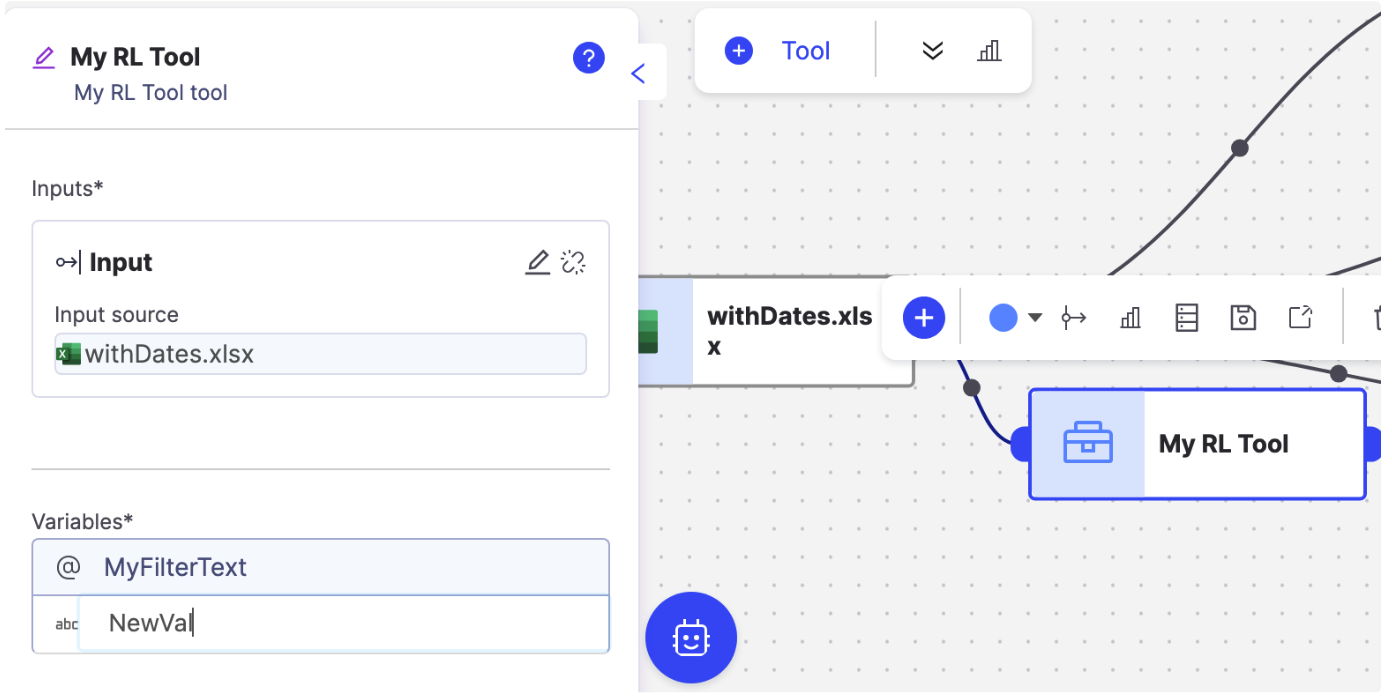Click the bar chart icon on node toolbar
This screenshot has width=1392, height=700.
coord(1130,318)
